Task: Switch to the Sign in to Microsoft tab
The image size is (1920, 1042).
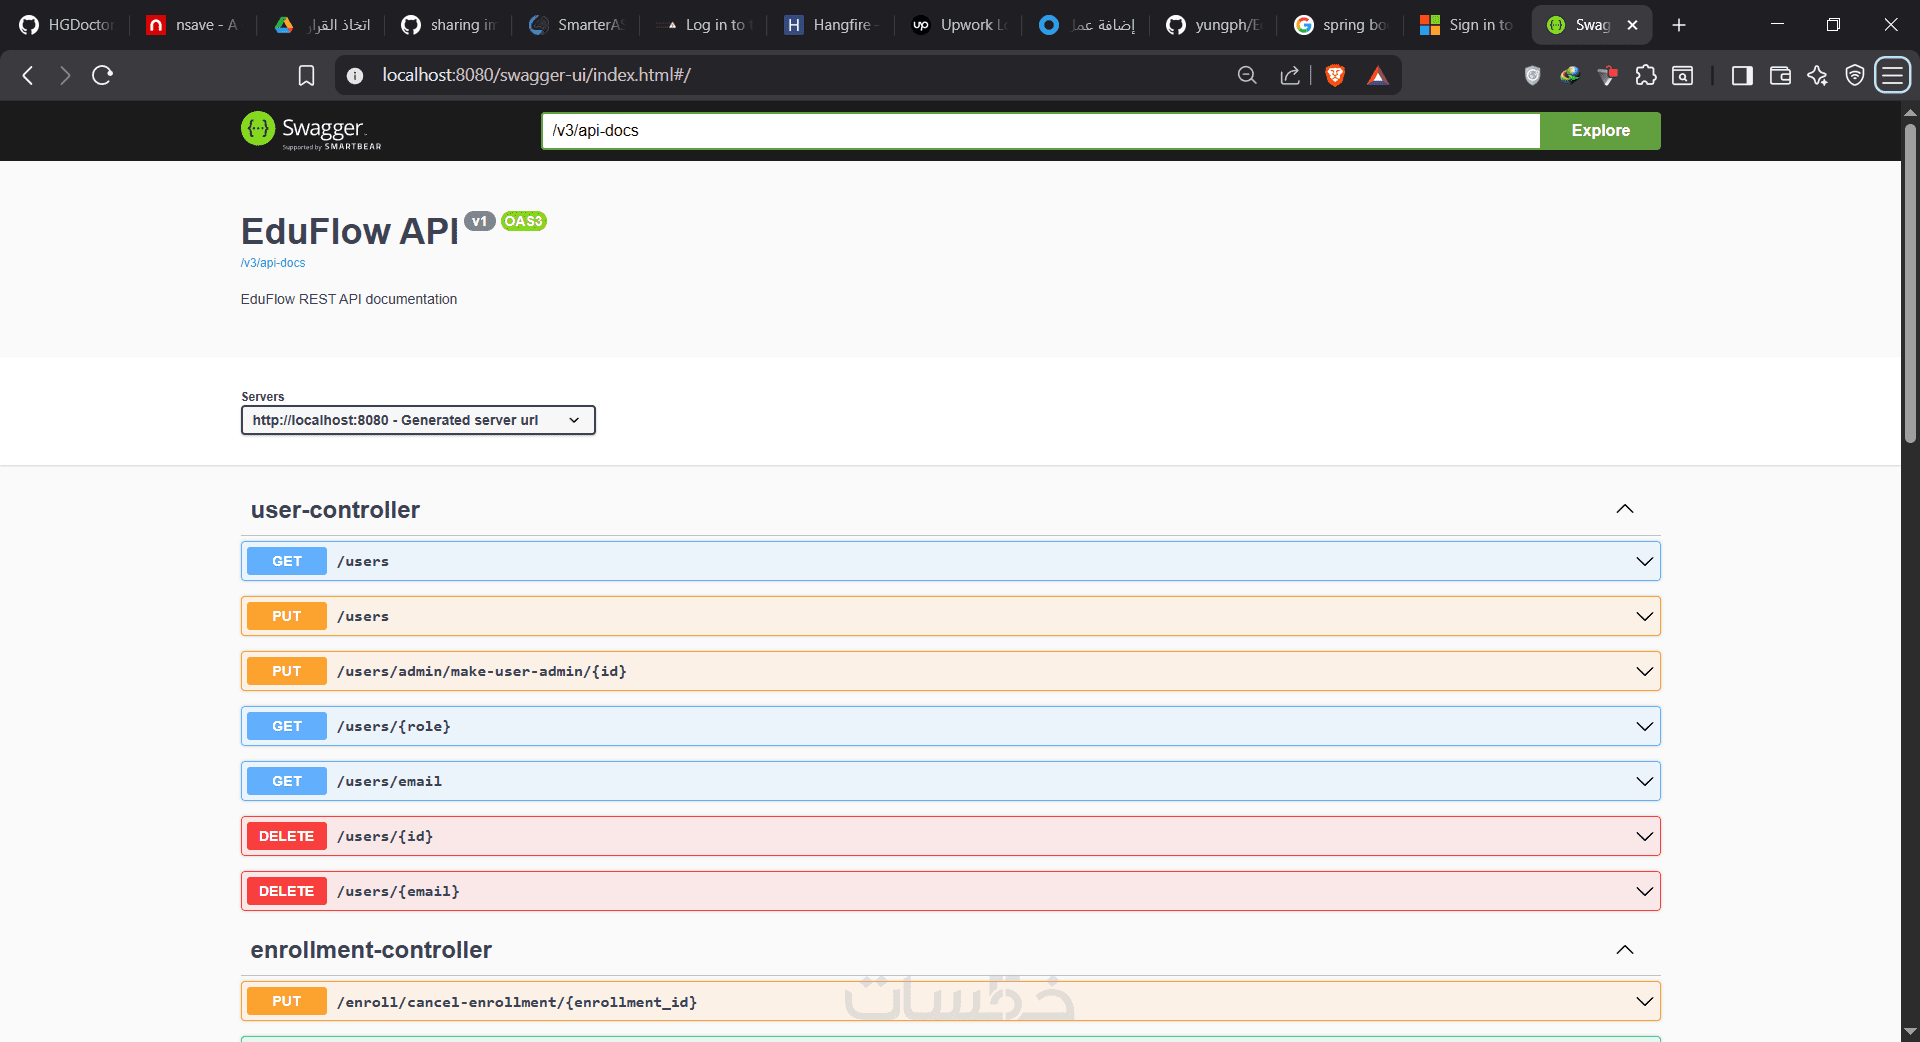Action: (1467, 25)
